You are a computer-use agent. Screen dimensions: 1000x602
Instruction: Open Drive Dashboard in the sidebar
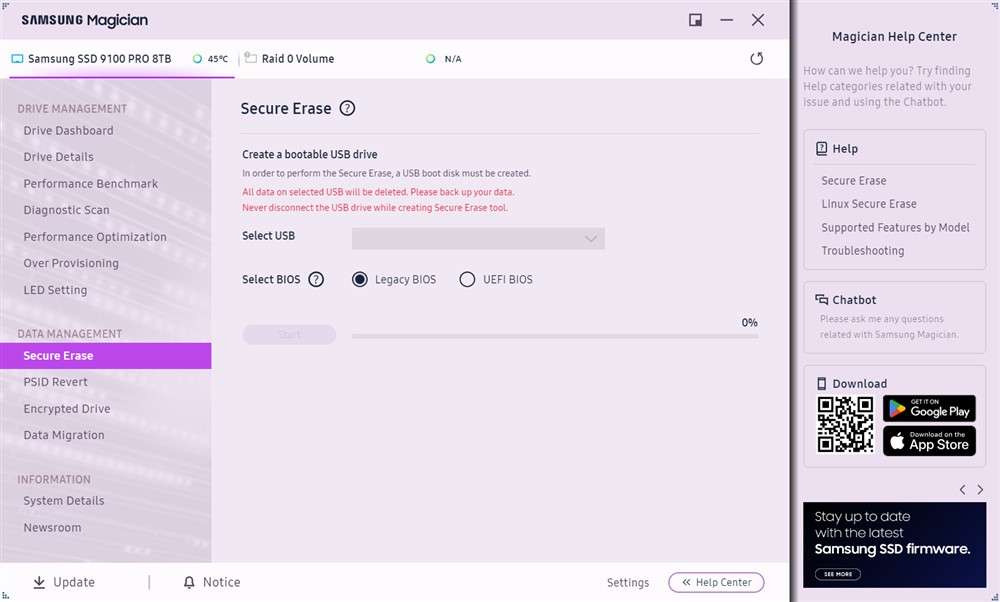[x=68, y=131]
